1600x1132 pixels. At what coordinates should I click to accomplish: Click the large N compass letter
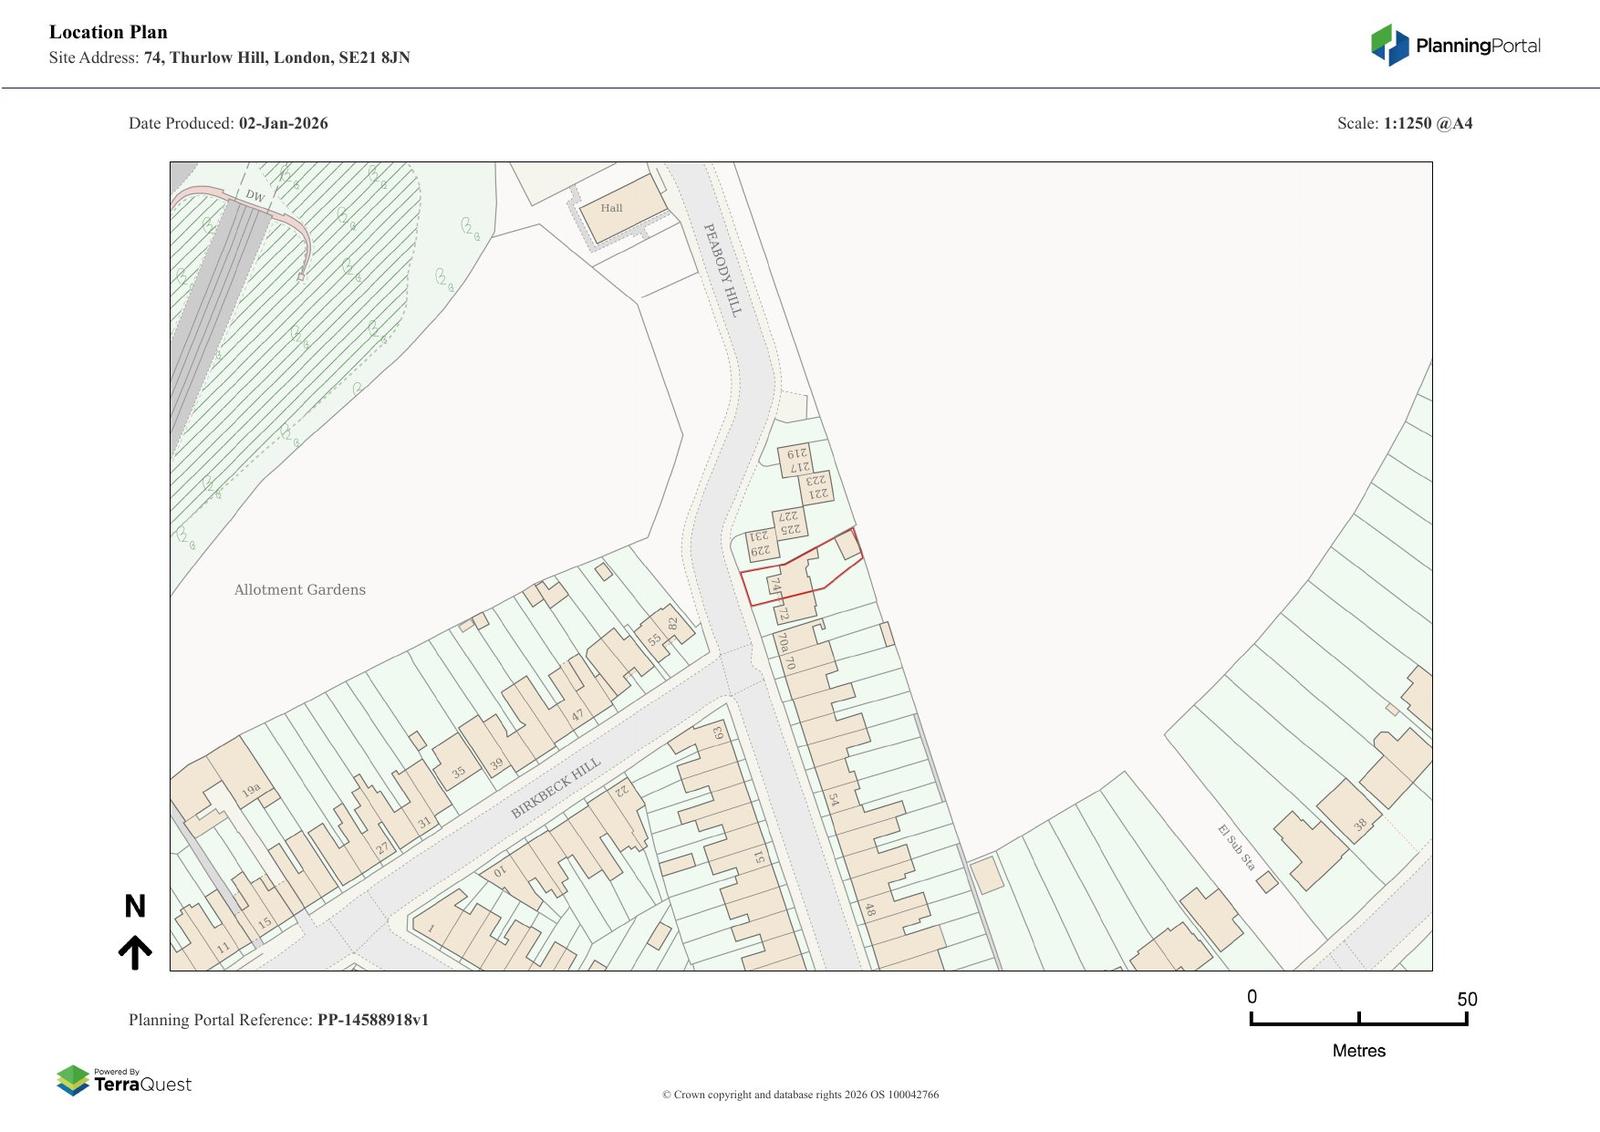pyautogui.click(x=135, y=906)
